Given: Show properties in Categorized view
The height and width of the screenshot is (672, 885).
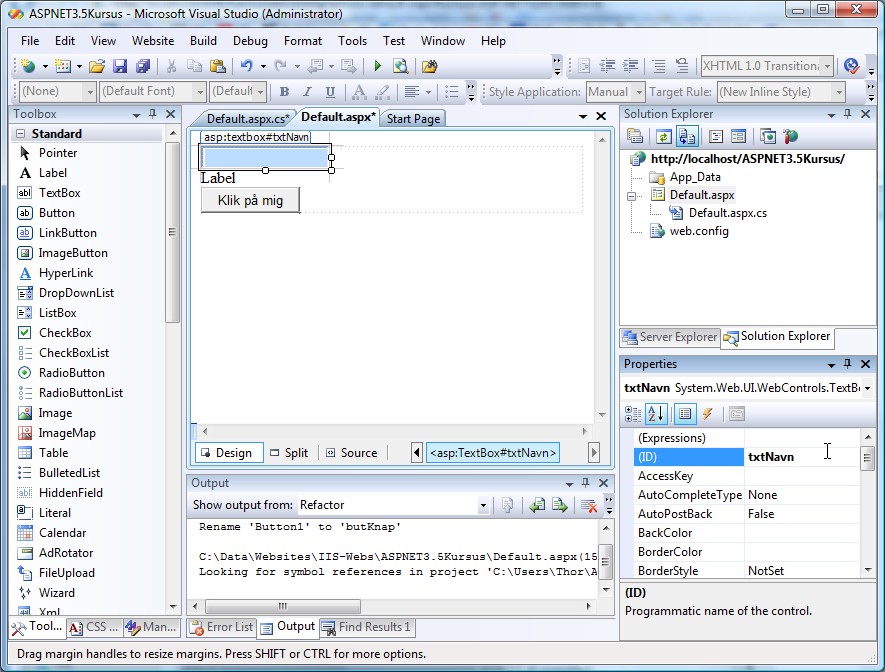Looking at the screenshot, I should 633,414.
